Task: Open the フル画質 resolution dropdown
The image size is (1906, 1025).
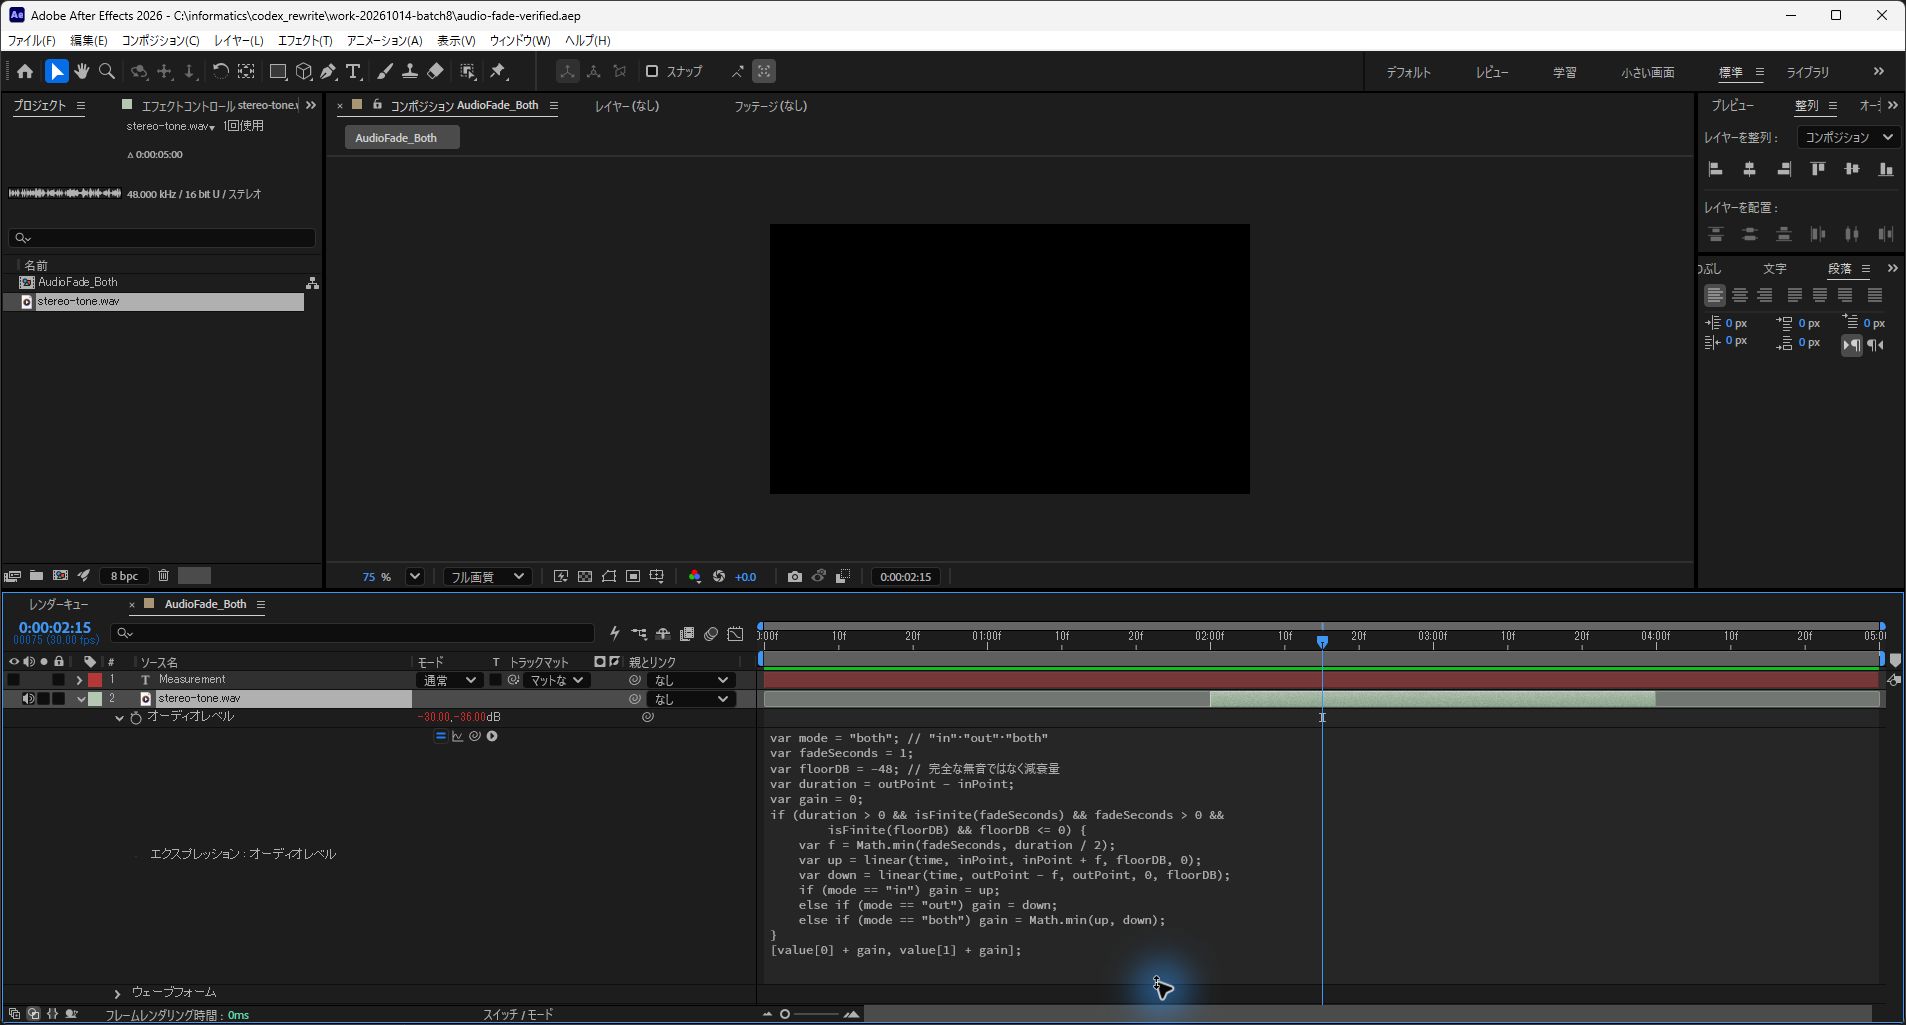Action: [x=487, y=576]
